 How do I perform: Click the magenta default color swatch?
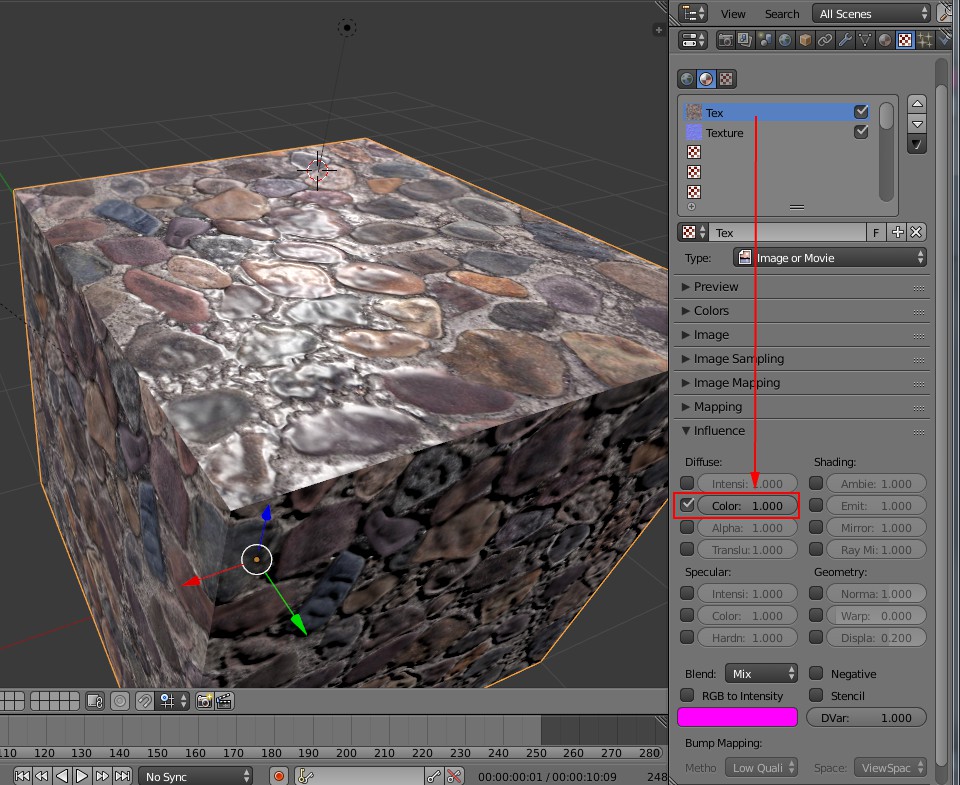[737, 717]
